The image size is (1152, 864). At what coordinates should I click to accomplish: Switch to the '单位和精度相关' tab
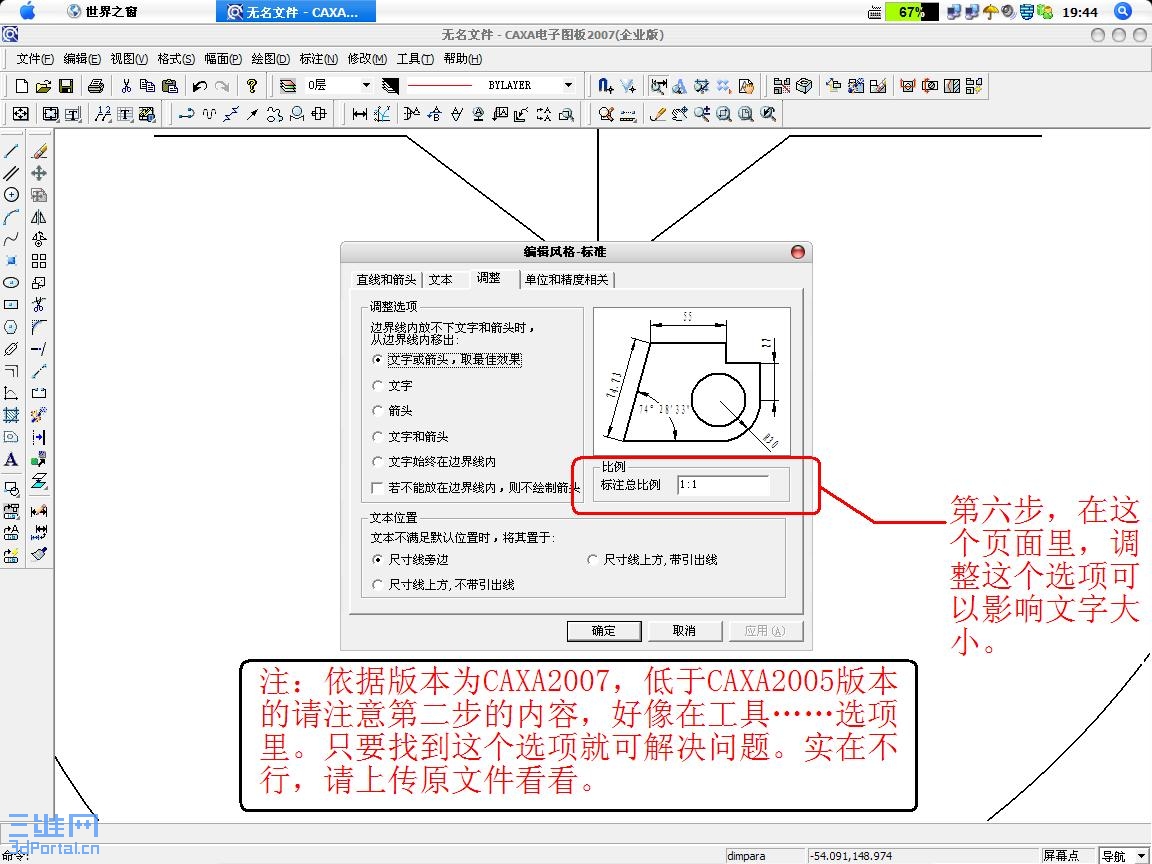566,279
